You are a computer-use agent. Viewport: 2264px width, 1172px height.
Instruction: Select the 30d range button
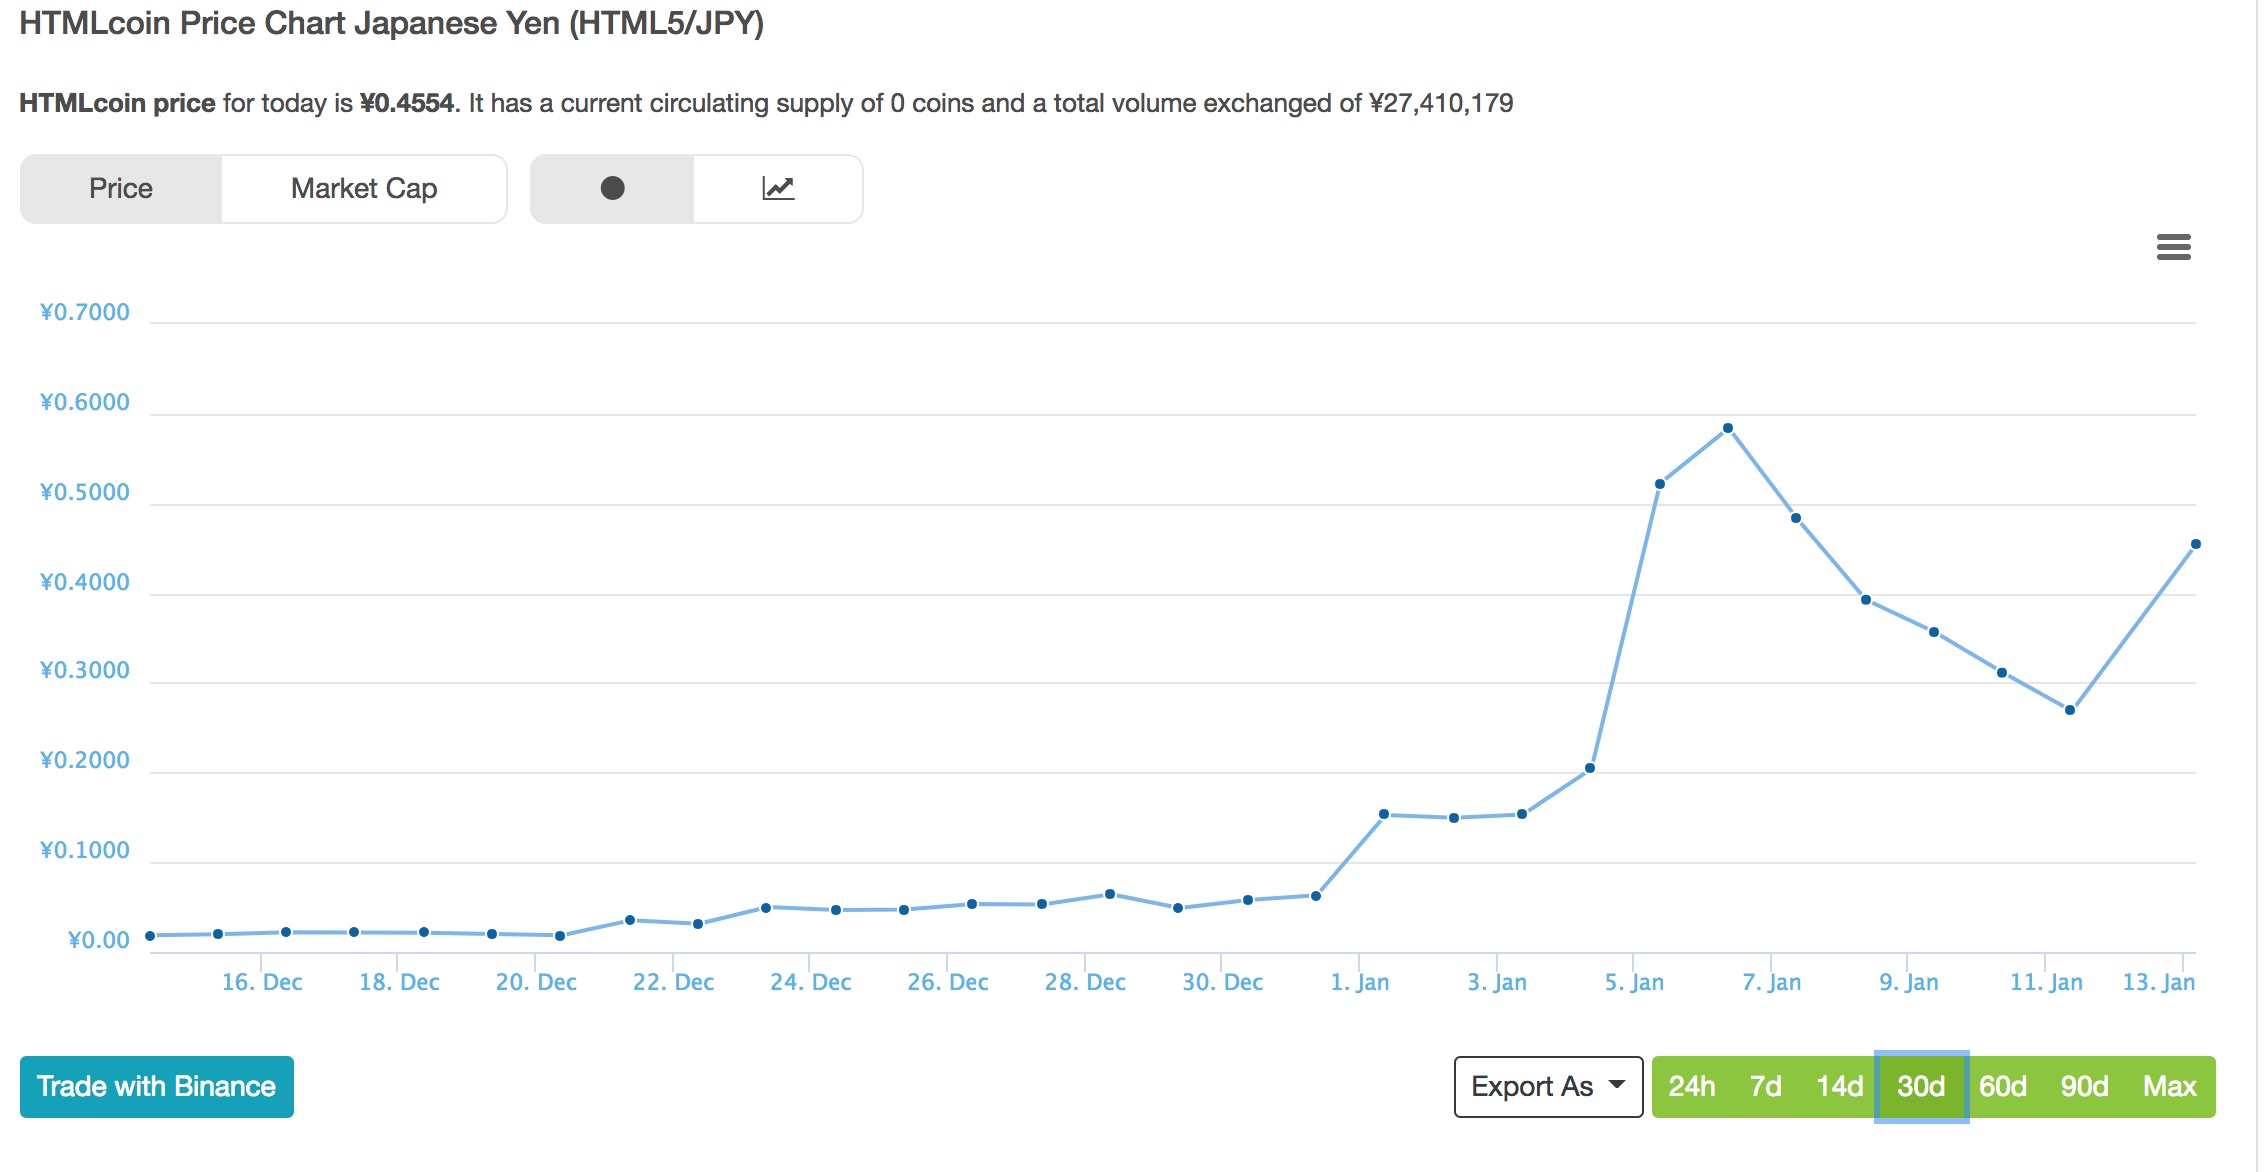pyautogui.click(x=1921, y=1086)
